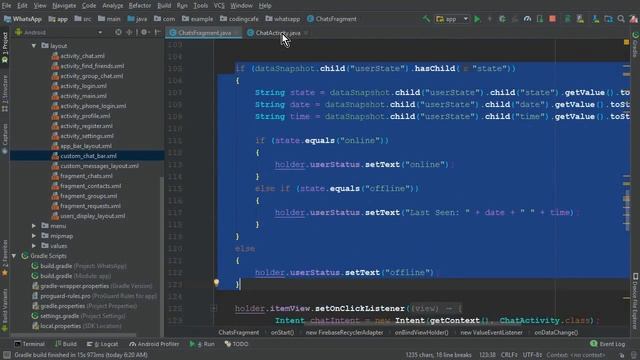Click the Make Project hammer icon

click(426, 19)
